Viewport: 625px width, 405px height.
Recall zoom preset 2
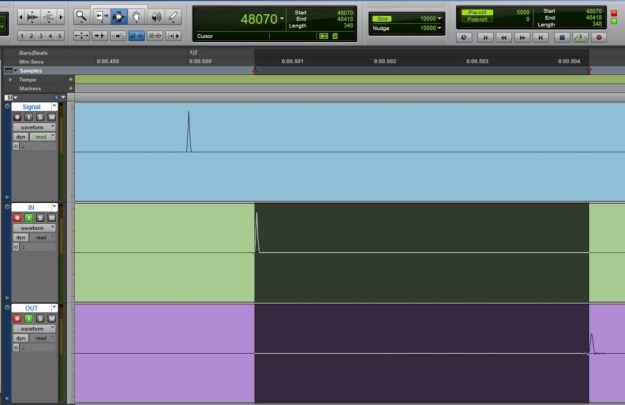pyautogui.click(x=31, y=36)
